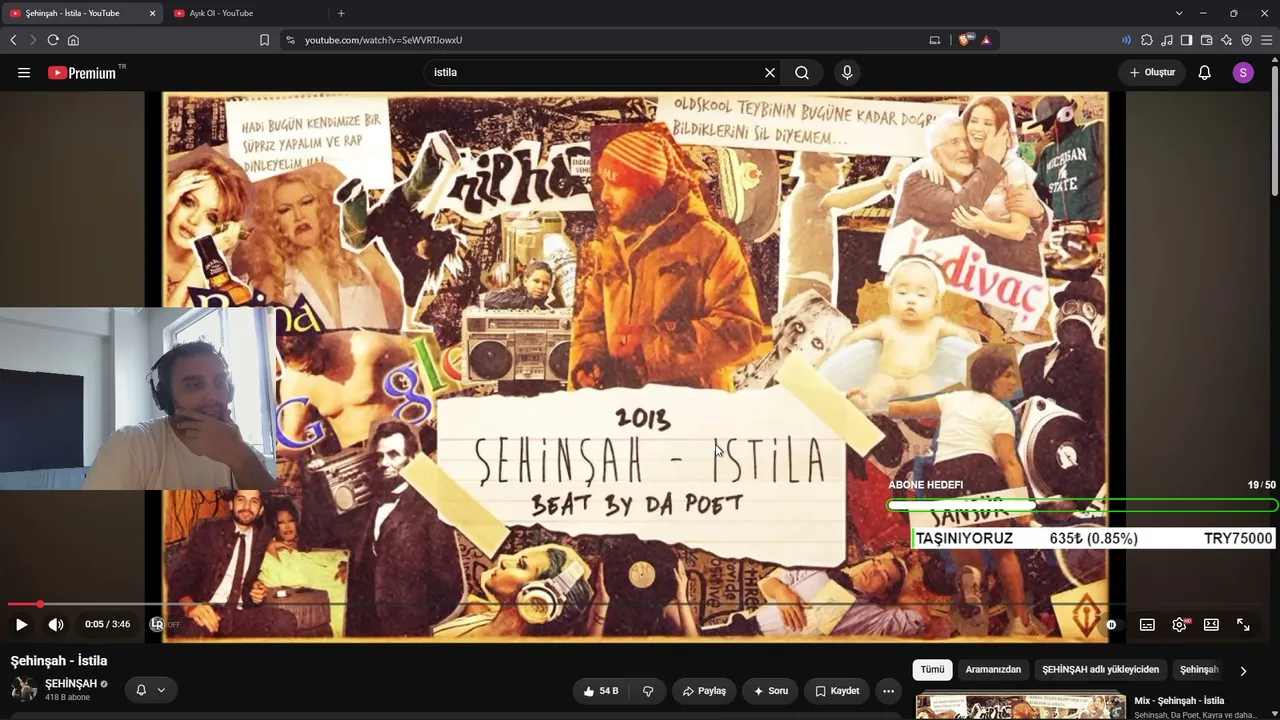Open more actions three-dot menu

888,691
